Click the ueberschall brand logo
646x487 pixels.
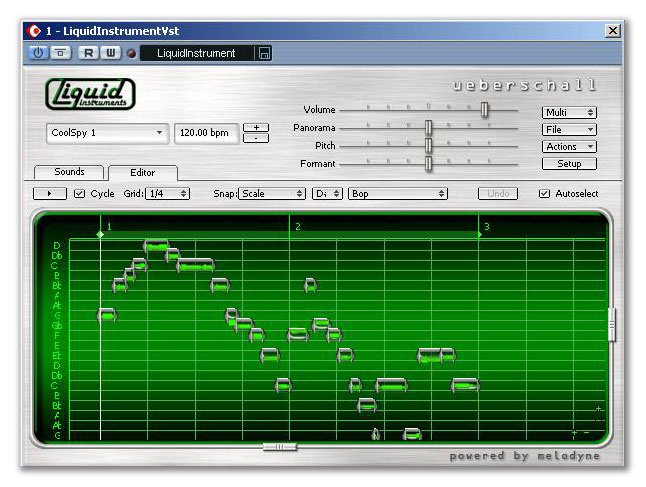pyautogui.click(x=524, y=85)
